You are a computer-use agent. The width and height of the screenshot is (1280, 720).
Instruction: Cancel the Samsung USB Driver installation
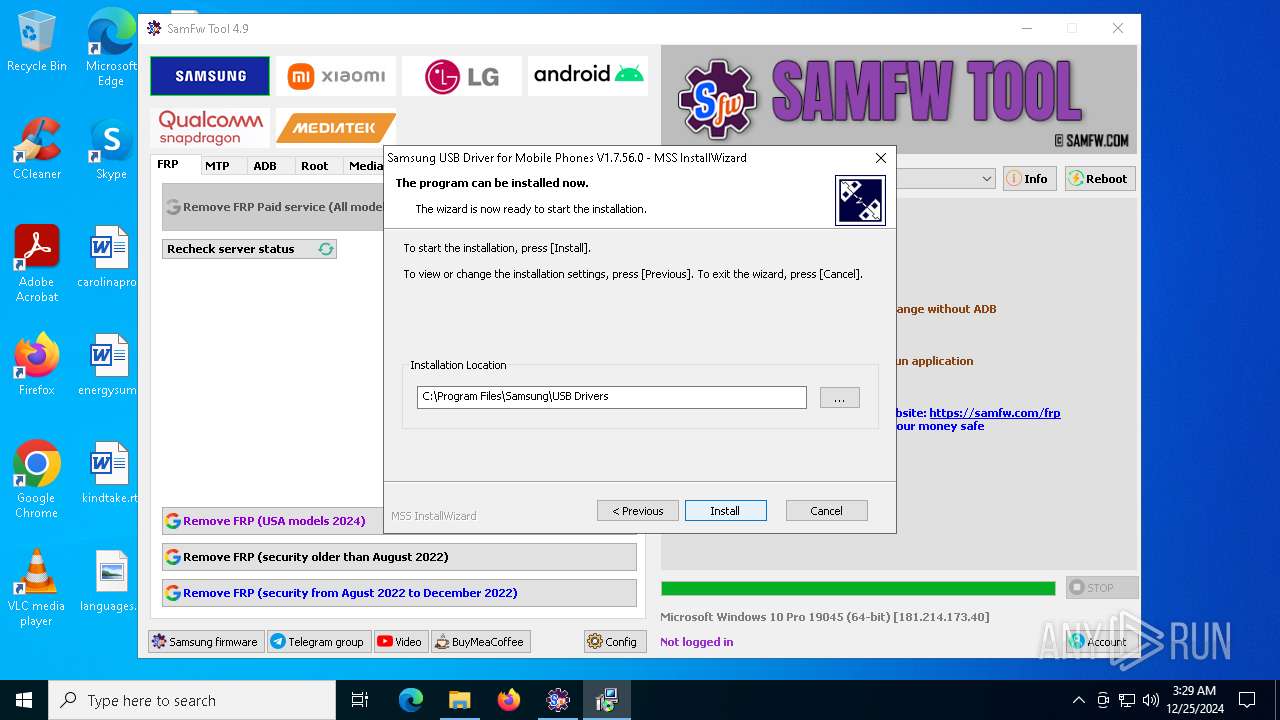[827, 511]
